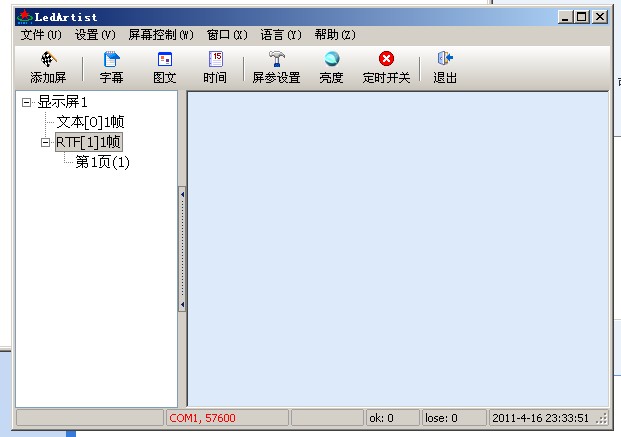Click the 添加屏 (Add Screen) toolbar icon
Image resolution: width=621 pixels, height=437 pixels.
pos(48,60)
